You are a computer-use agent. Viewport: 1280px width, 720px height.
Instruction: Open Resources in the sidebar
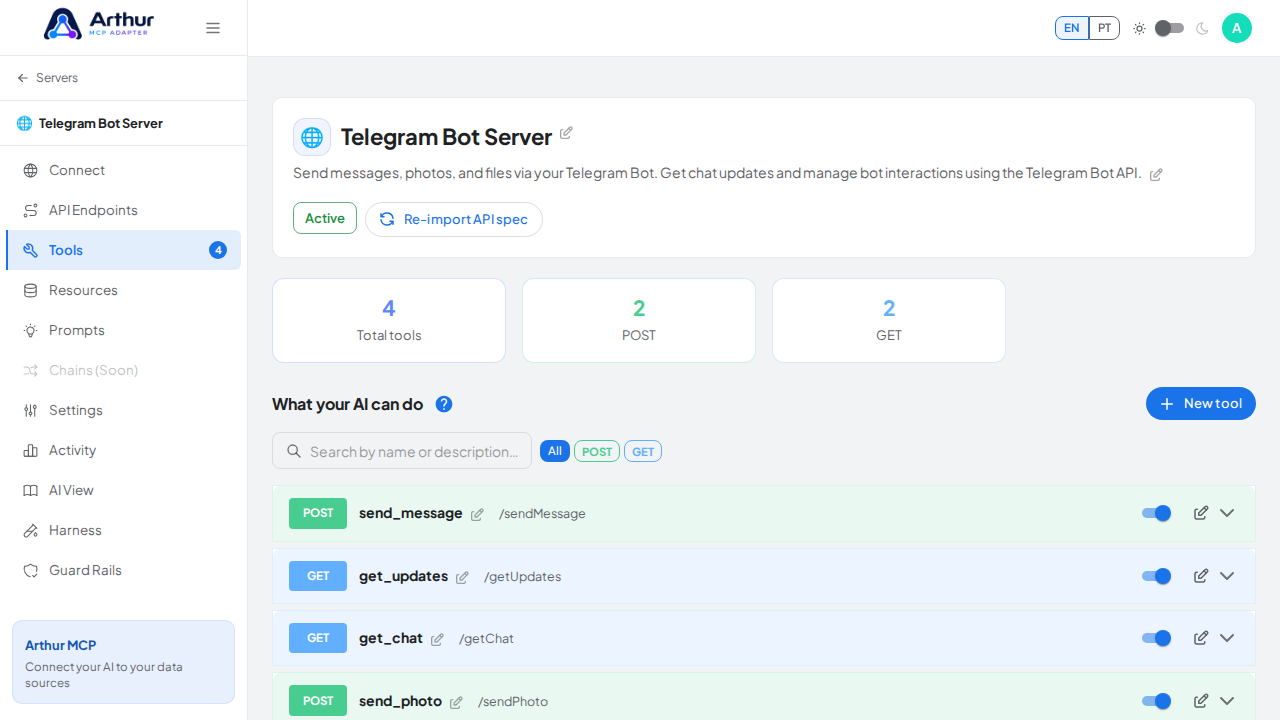click(x=123, y=290)
